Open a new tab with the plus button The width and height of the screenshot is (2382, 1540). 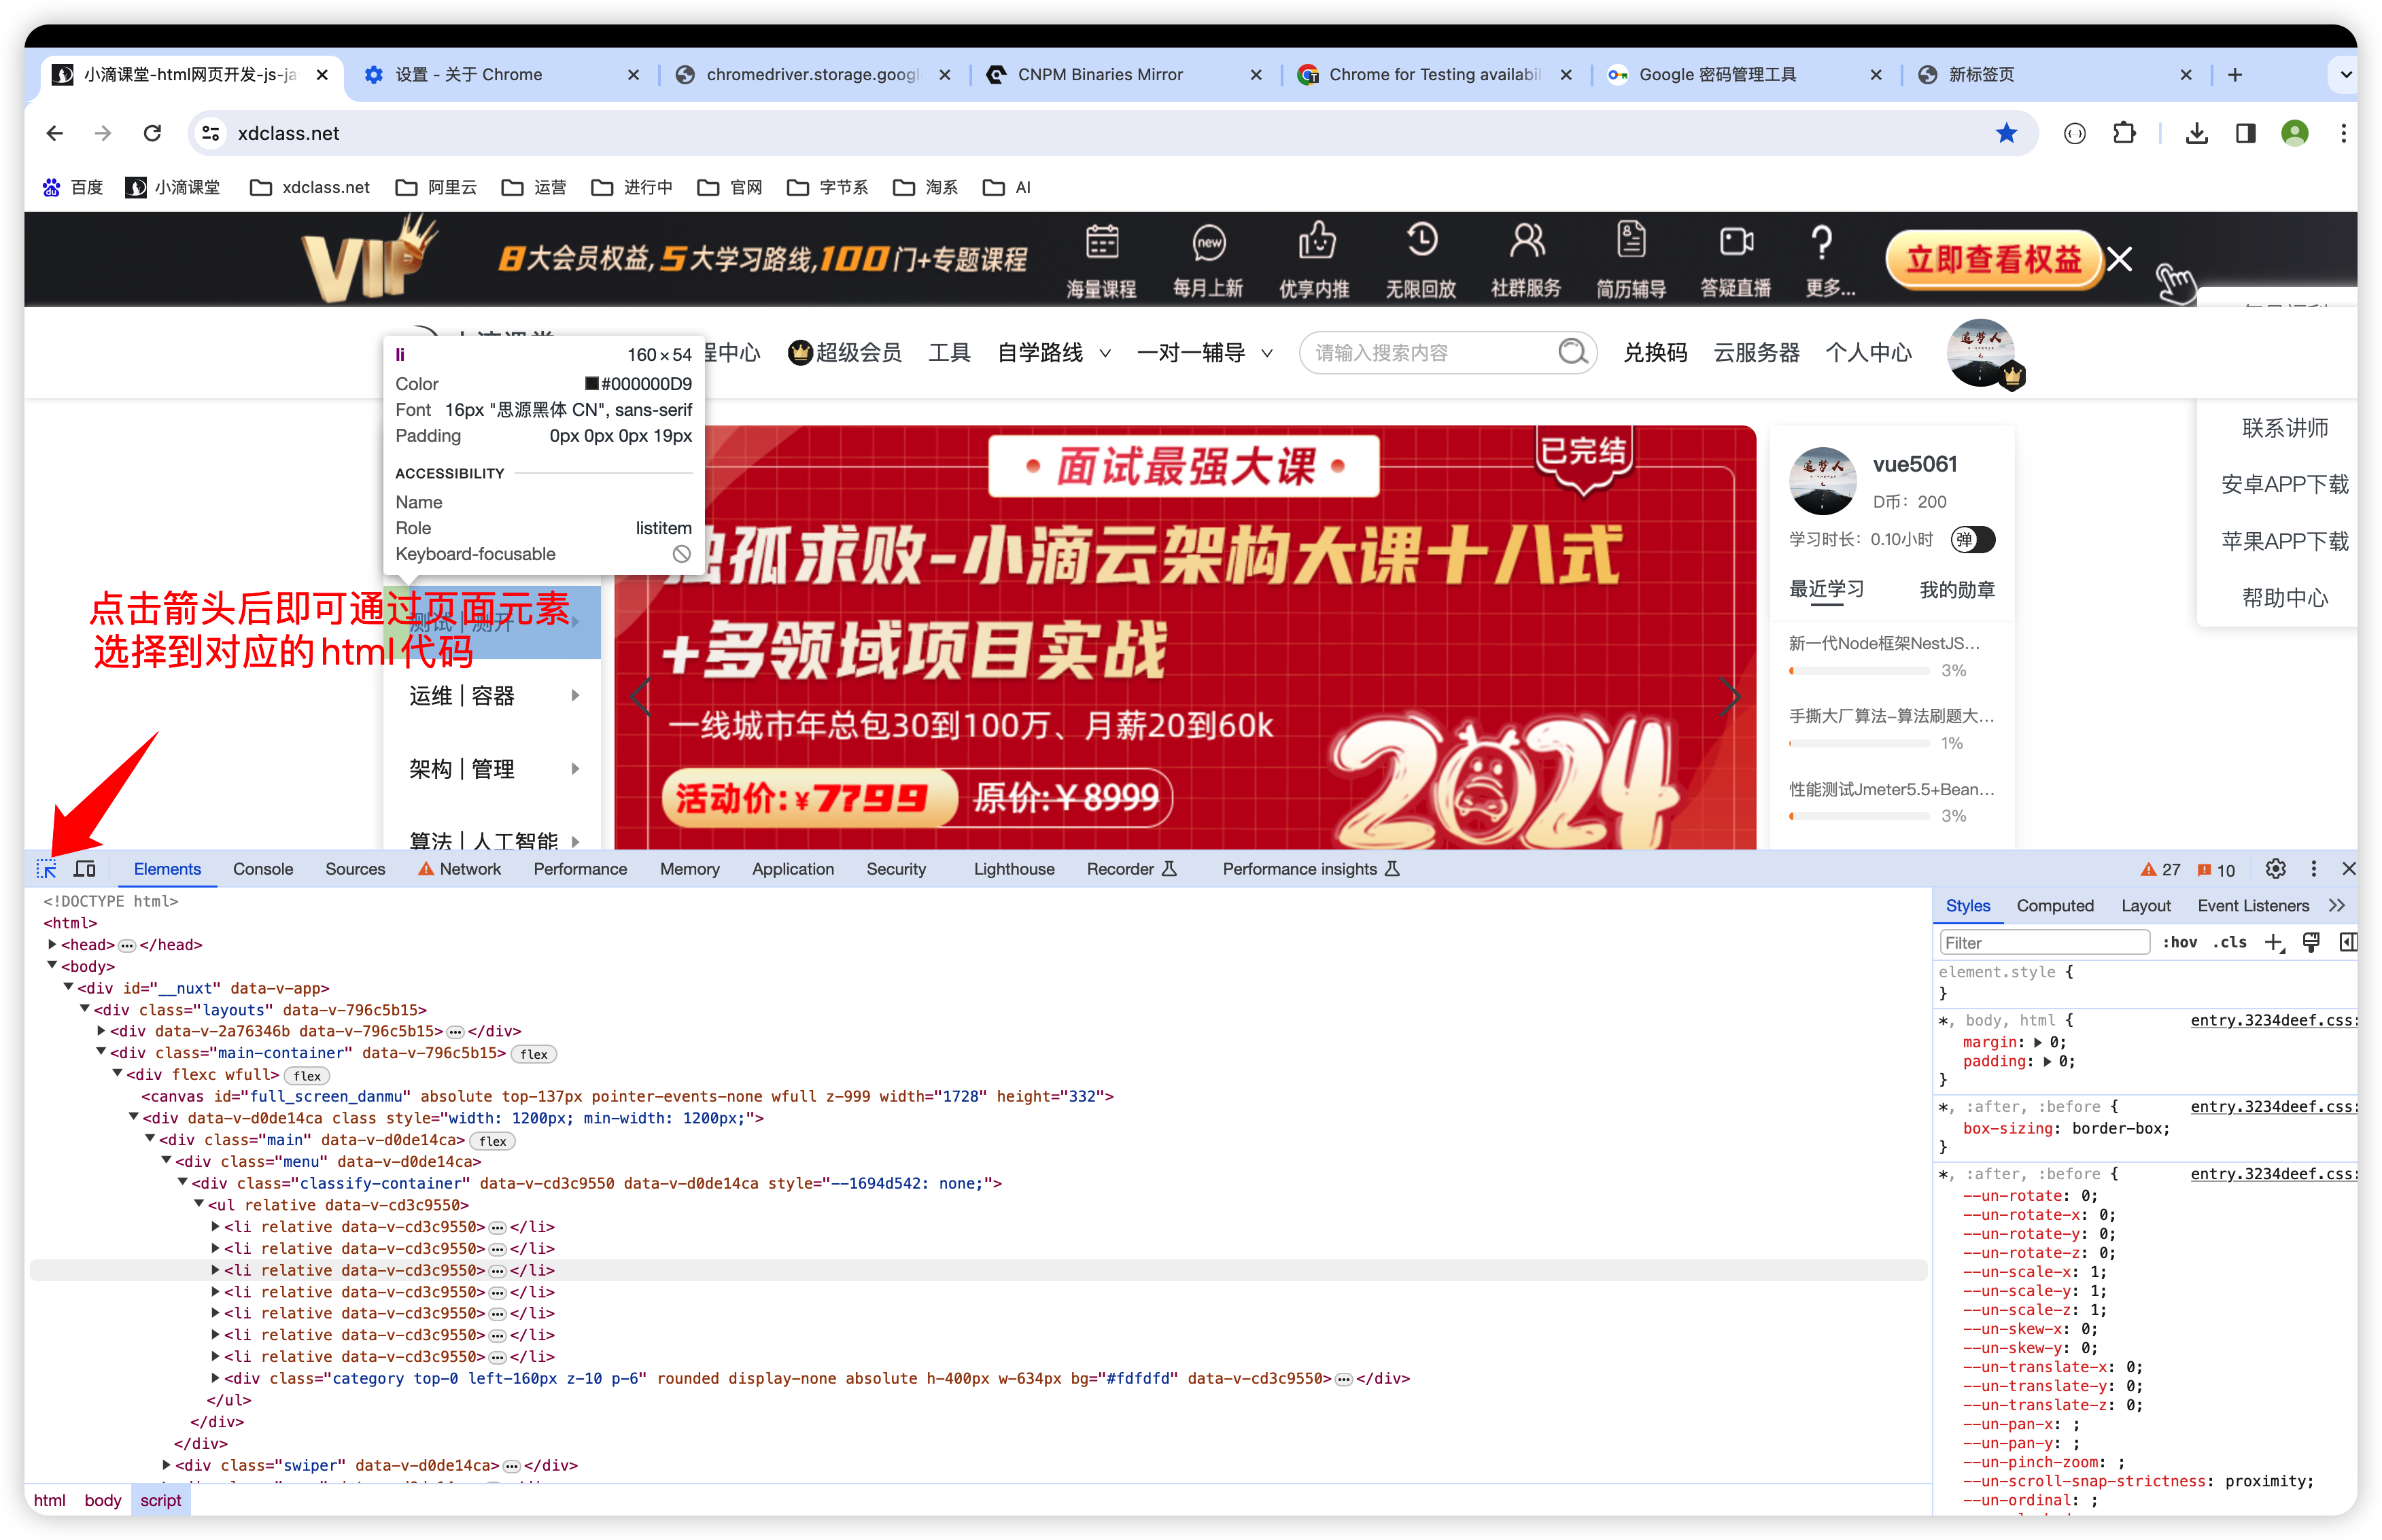click(2234, 75)
